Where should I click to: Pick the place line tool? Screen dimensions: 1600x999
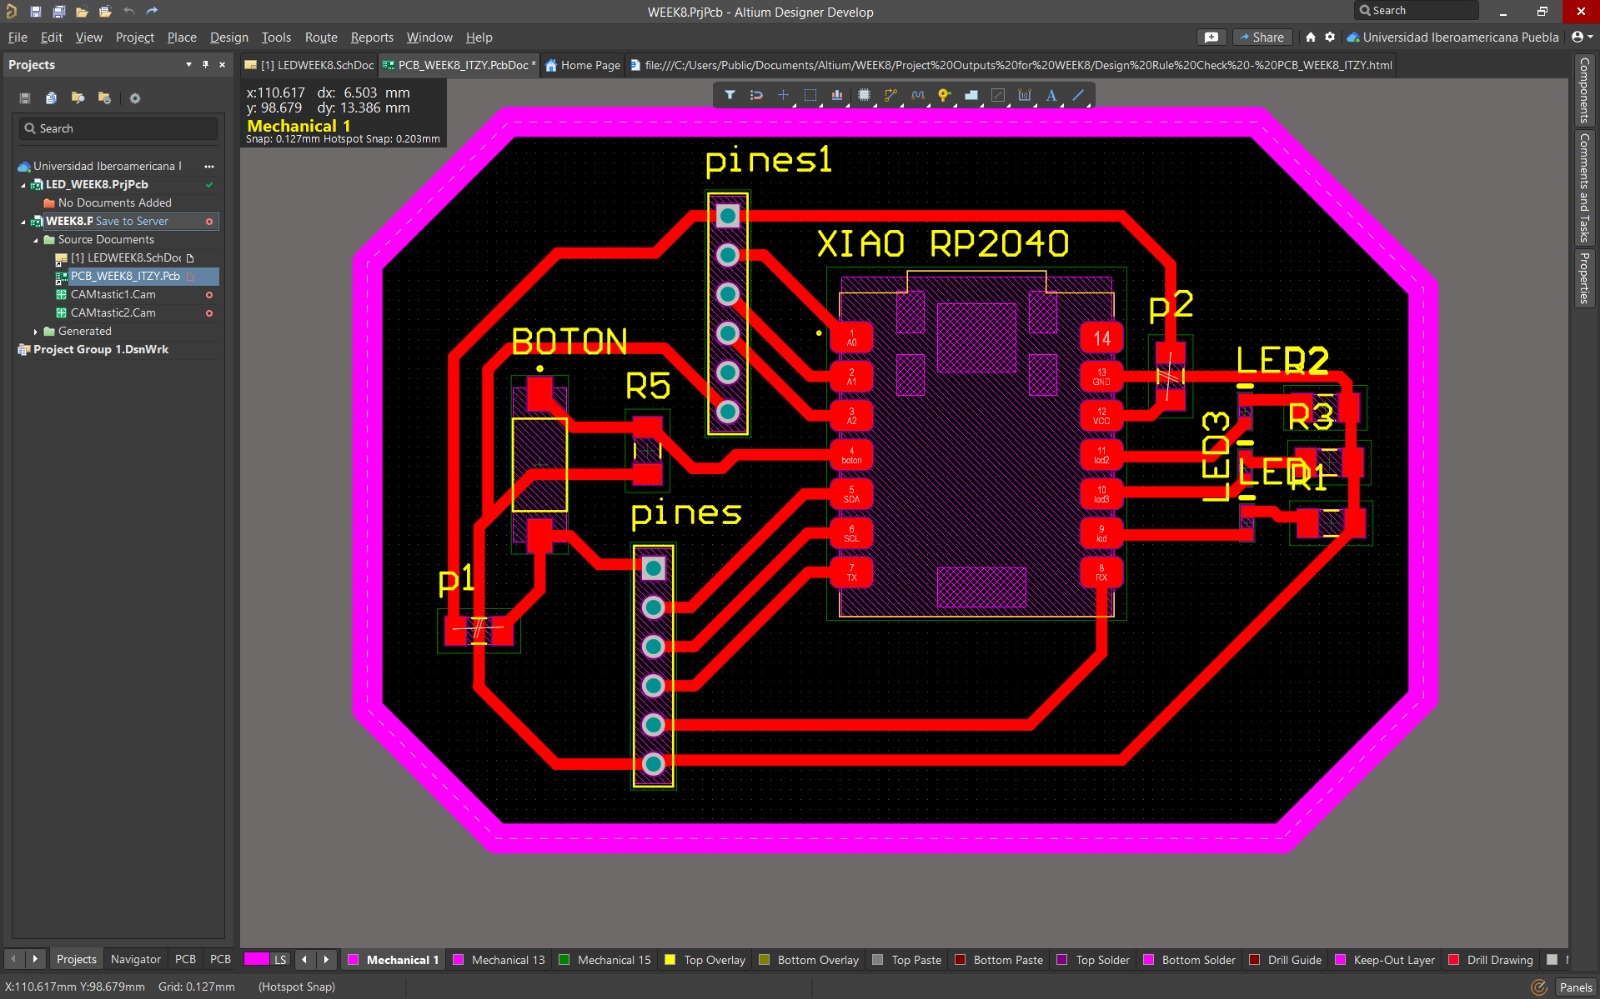click(x=1078, y=95)
